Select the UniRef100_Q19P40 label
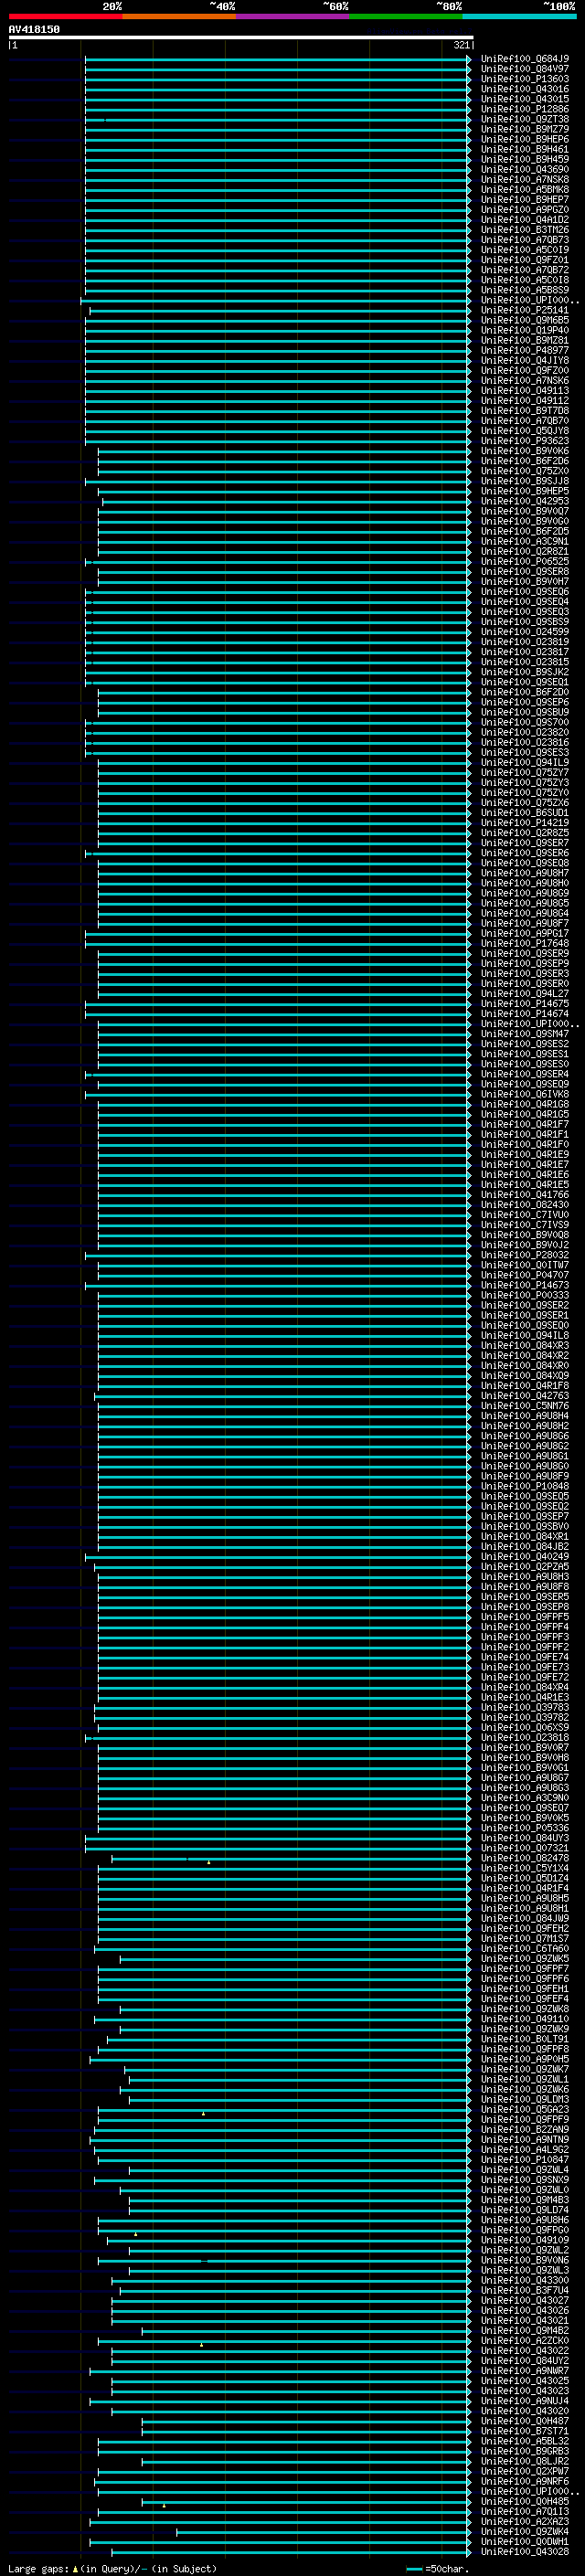This screenshot has height=2576, width=585. point(525,330)
